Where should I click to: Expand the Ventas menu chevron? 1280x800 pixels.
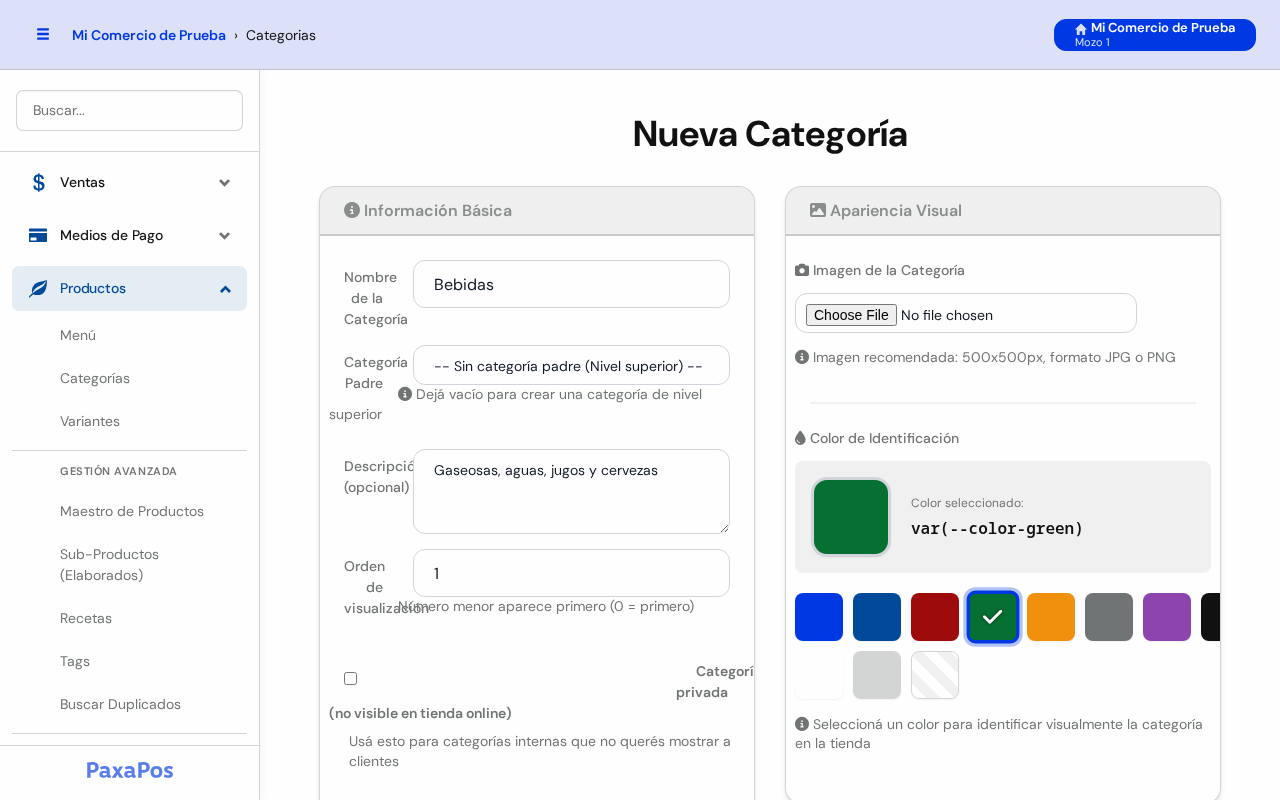pyautogui.click(x=225, y=183)
